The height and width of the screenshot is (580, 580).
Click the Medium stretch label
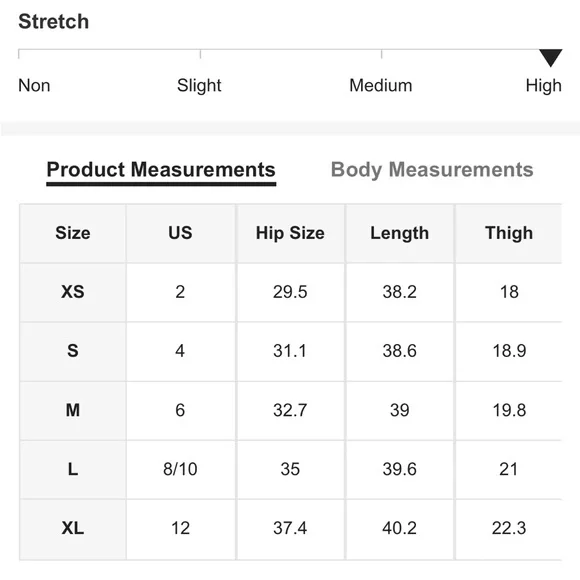pyautogui.click(x=381, y=85)
